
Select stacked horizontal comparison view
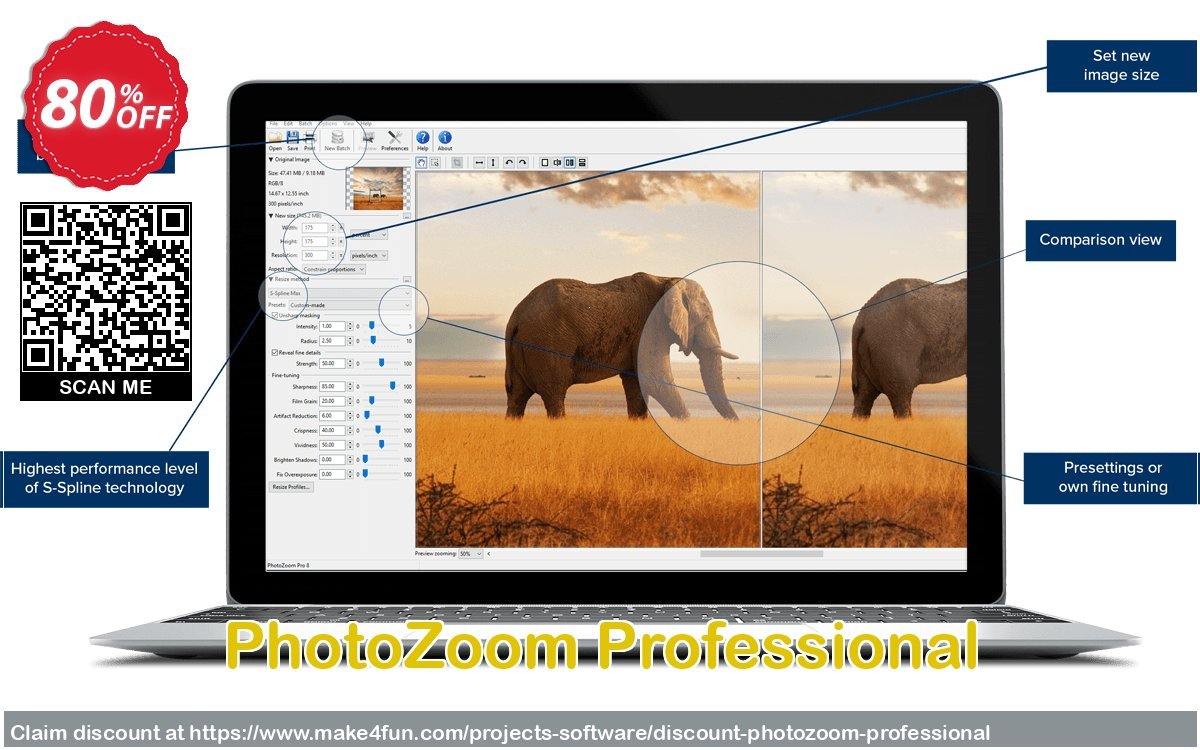click(x=582, y=163)
